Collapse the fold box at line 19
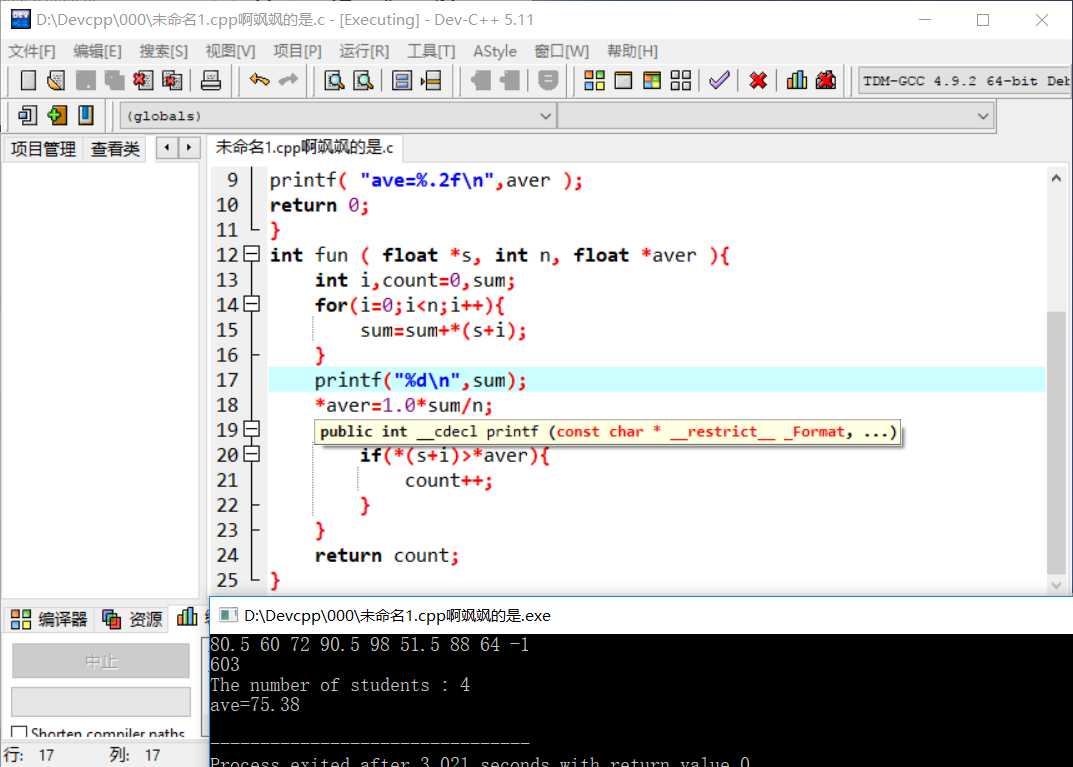This screenshot has height=767, width=1073. pos(252,429)
